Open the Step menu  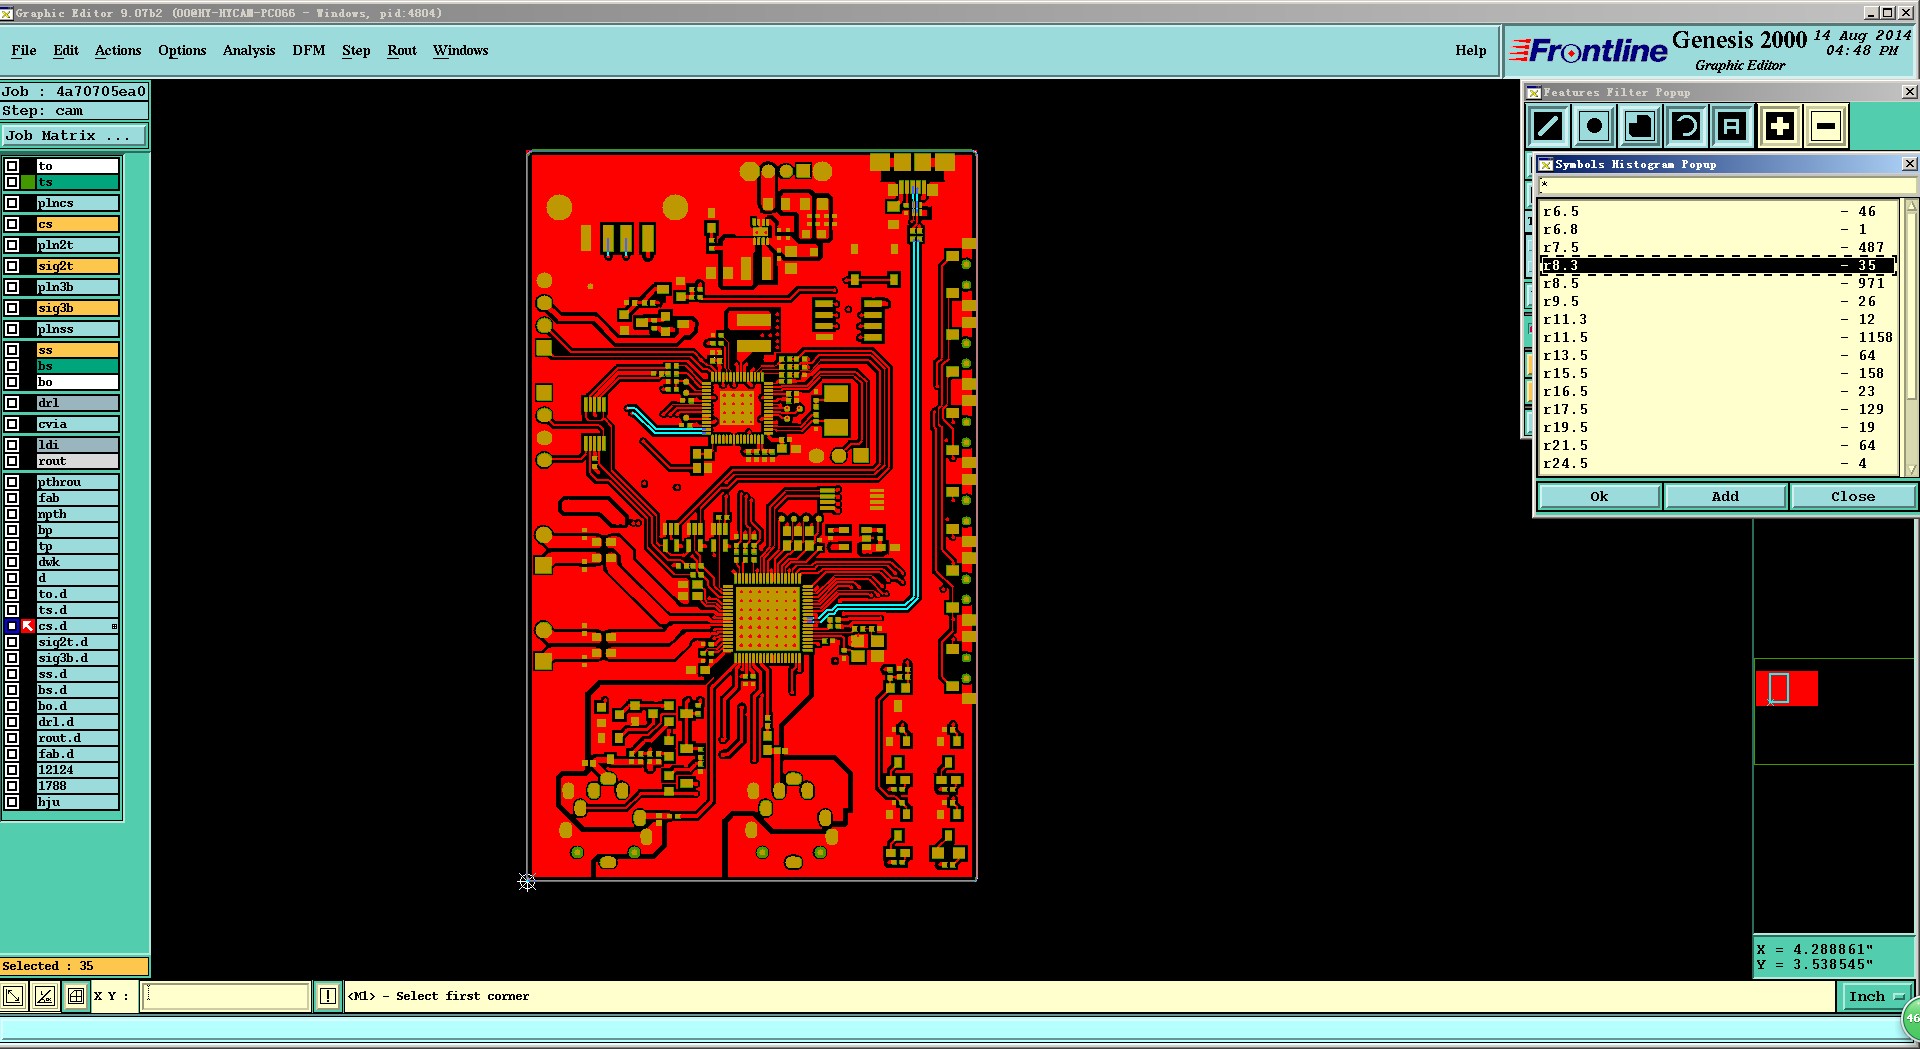(356, 50)
